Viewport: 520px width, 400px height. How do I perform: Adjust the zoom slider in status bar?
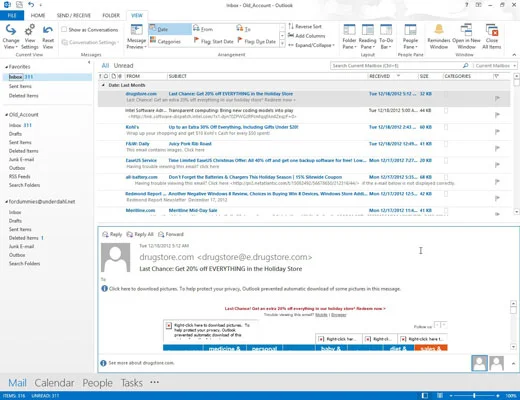coord(474,396)
